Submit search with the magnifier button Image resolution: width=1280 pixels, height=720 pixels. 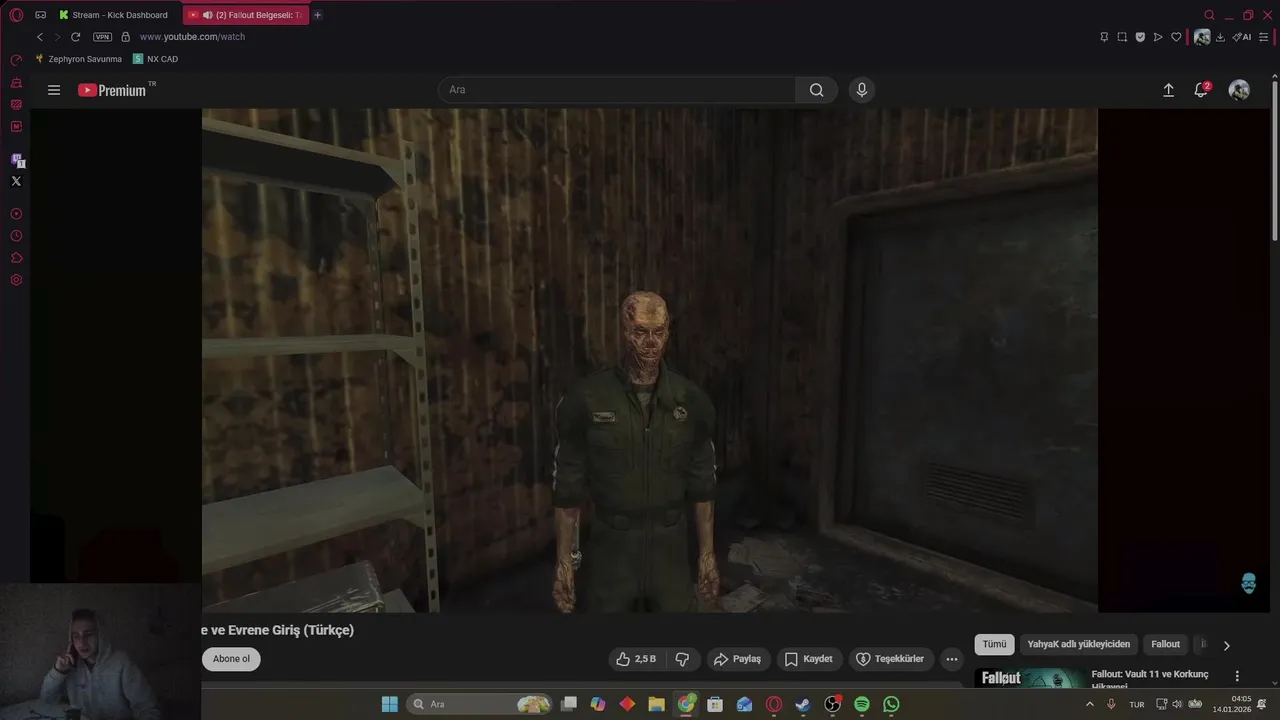click(x=817, y=90)
